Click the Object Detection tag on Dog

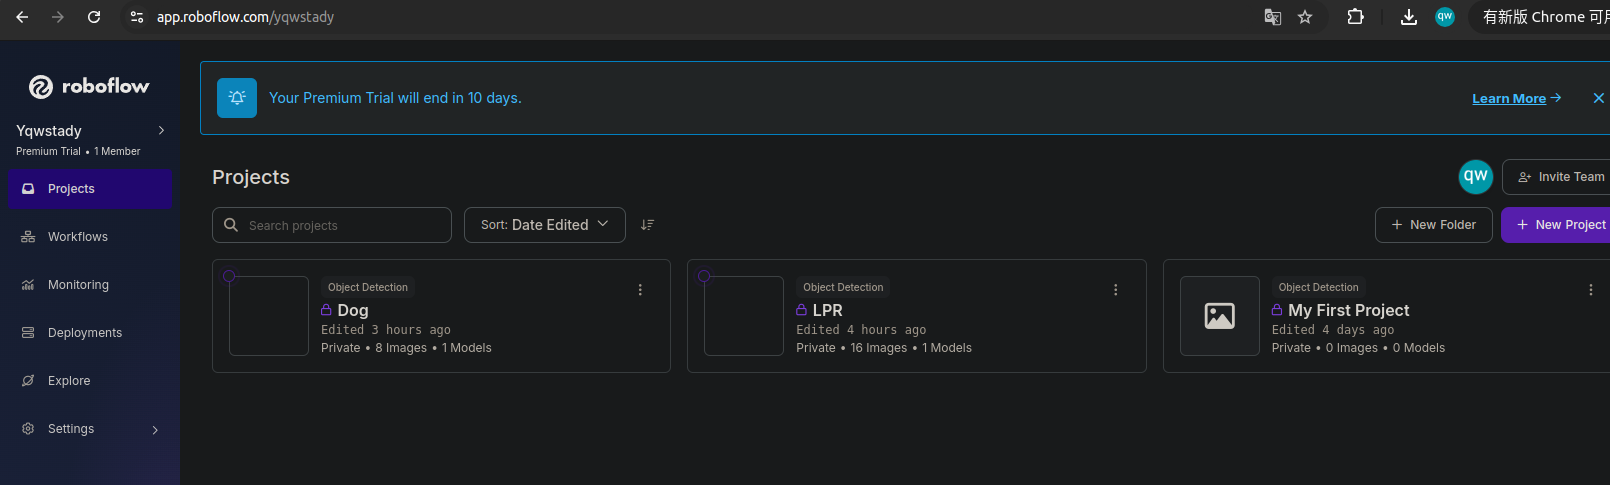[368, 287]
